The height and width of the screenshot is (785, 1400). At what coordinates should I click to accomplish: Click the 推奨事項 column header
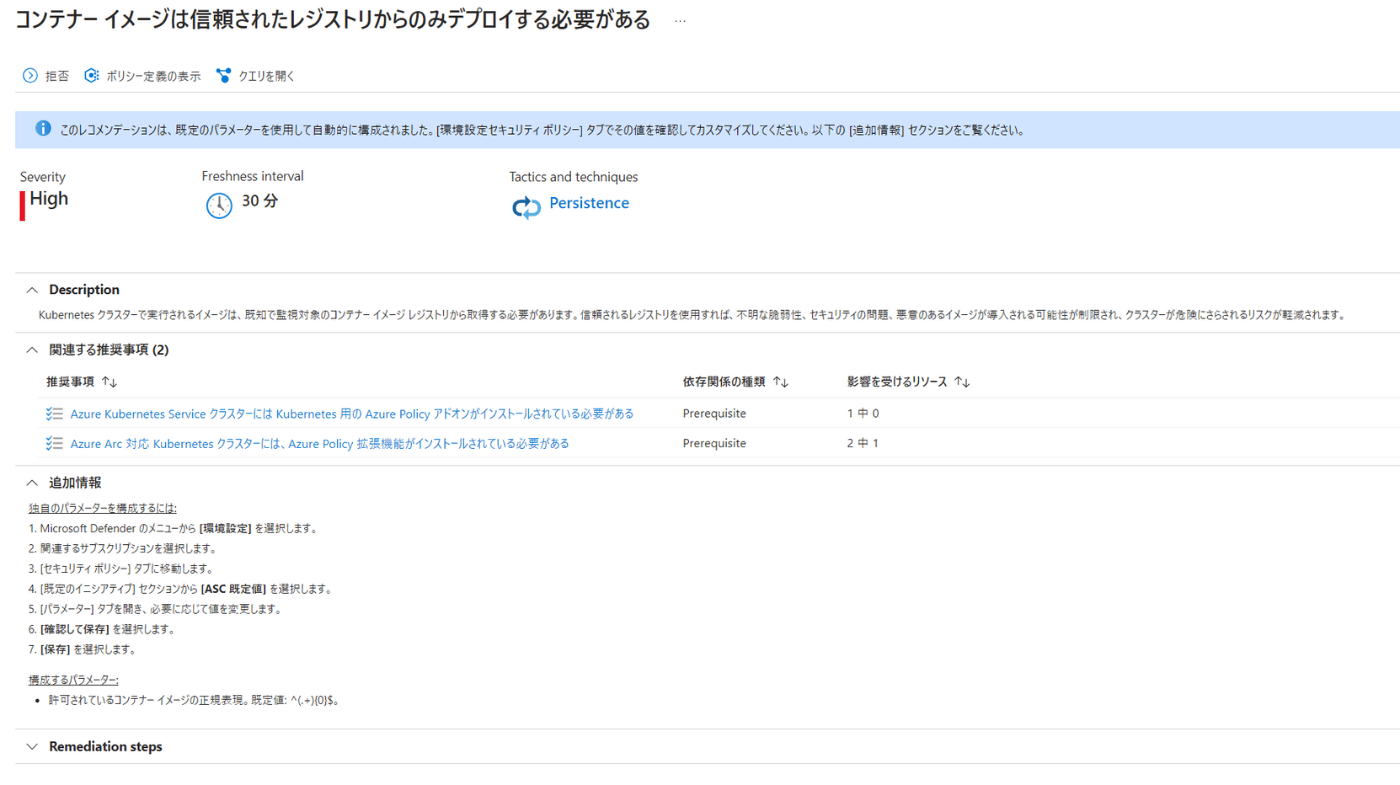pos(71,382)
